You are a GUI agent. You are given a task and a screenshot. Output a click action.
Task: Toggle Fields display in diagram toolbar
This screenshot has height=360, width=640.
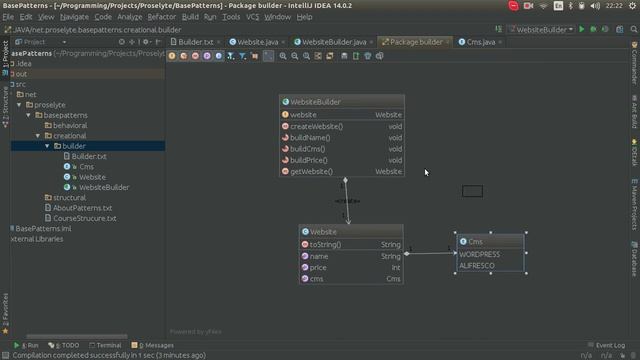pyautogui.click(x=172, y=56)
